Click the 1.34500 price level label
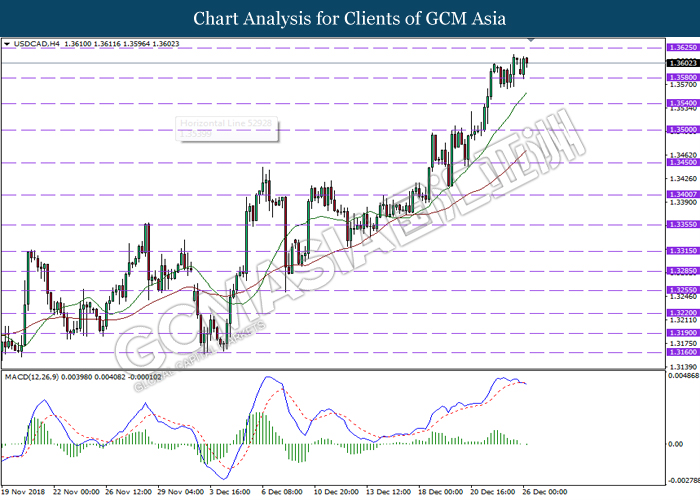The width and height of the screenshot is (700, 500). (x=683, y=162)
